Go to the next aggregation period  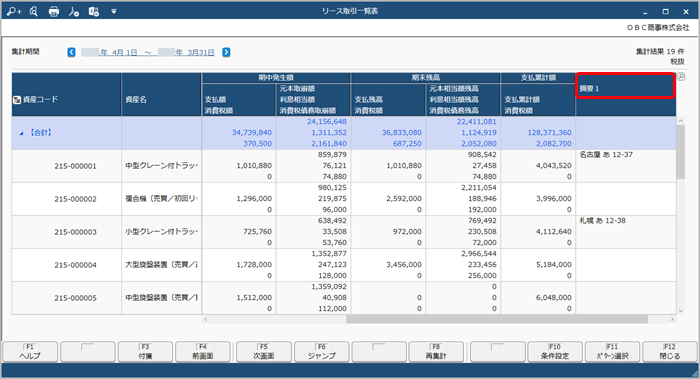click(226, 52)
